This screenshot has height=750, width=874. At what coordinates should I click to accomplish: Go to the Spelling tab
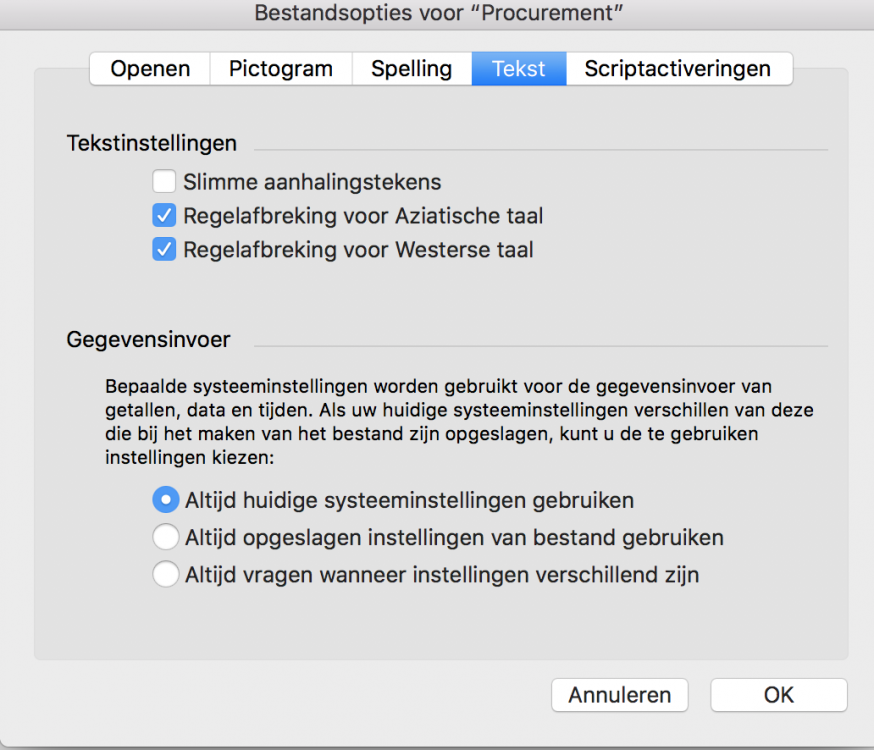click(x=411, y=69)
